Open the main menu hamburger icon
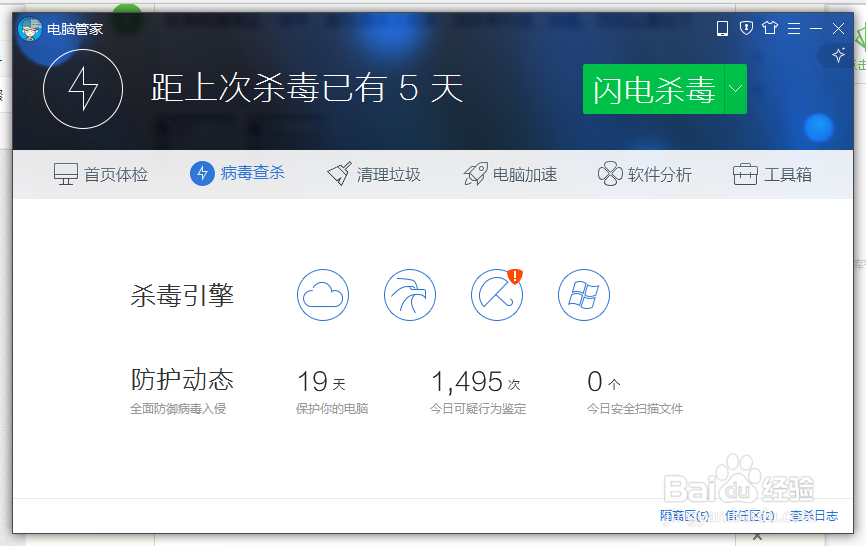Viewport: 866px width, 546px height. (794, 28)
